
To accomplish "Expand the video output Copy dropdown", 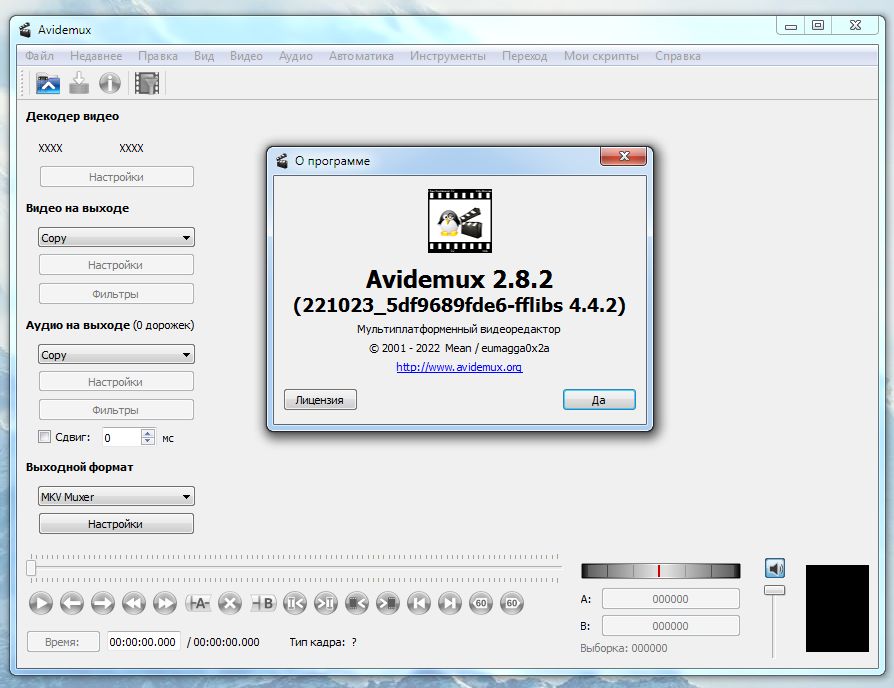I will tap(116, 238).
